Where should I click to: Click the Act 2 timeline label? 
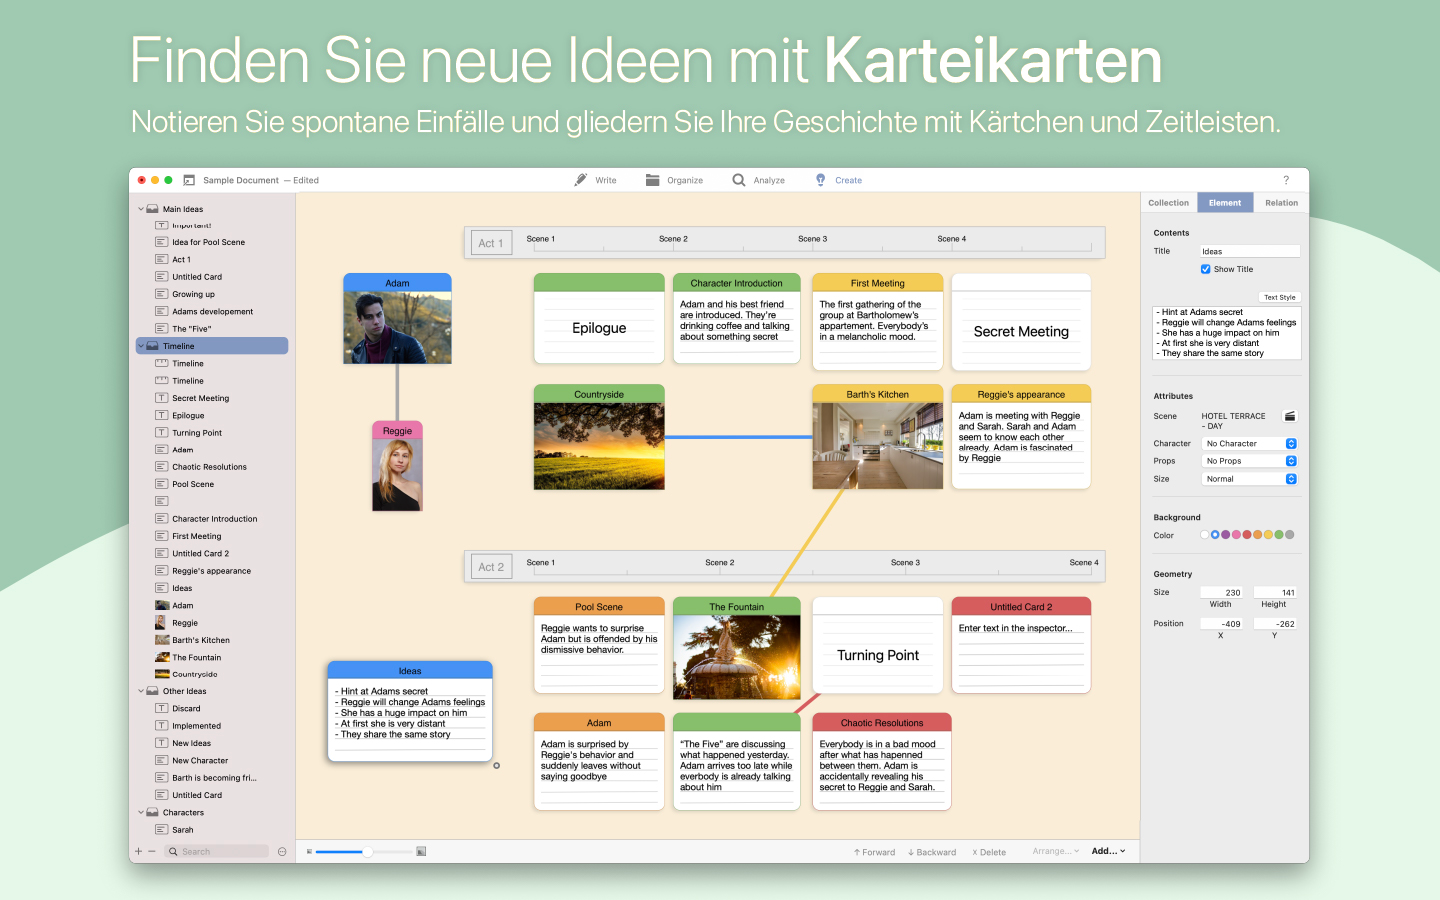click(490, 567)
